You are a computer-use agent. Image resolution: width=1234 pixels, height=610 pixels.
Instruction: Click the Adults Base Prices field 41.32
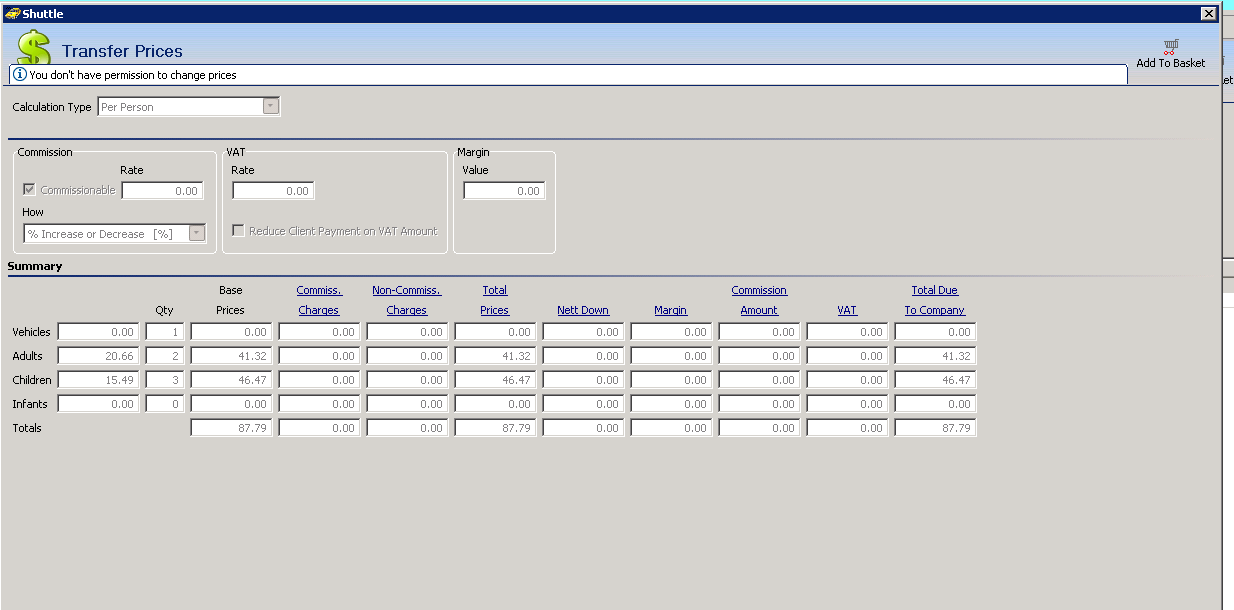[x=231, y=356]
